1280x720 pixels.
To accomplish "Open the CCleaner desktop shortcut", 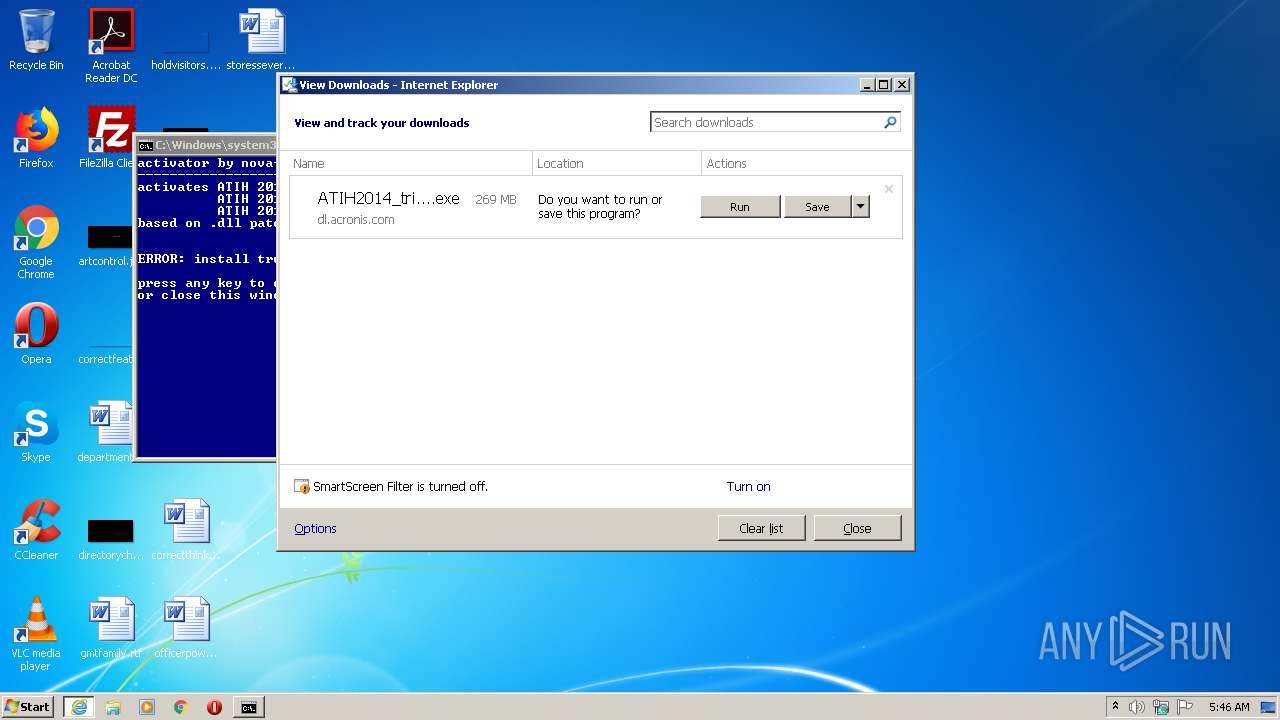I will point(36,530).
